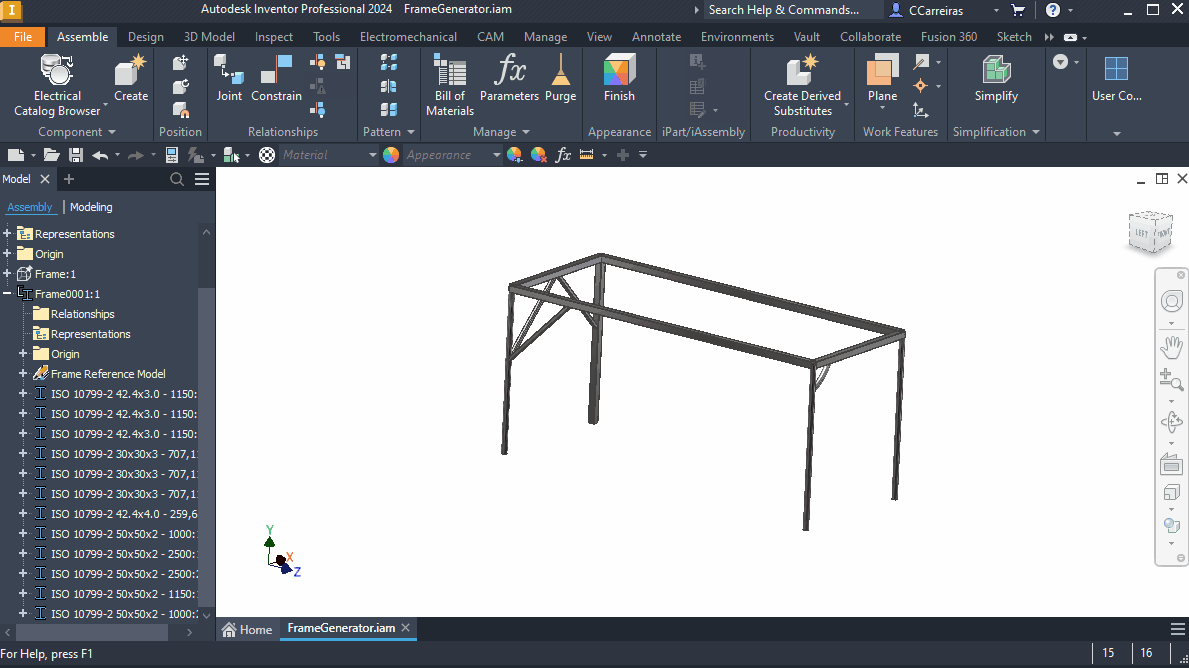Click the Appearance color wheel swatch
The width and height of the screenshot is (1189, 668).
(x=393, y=154)
